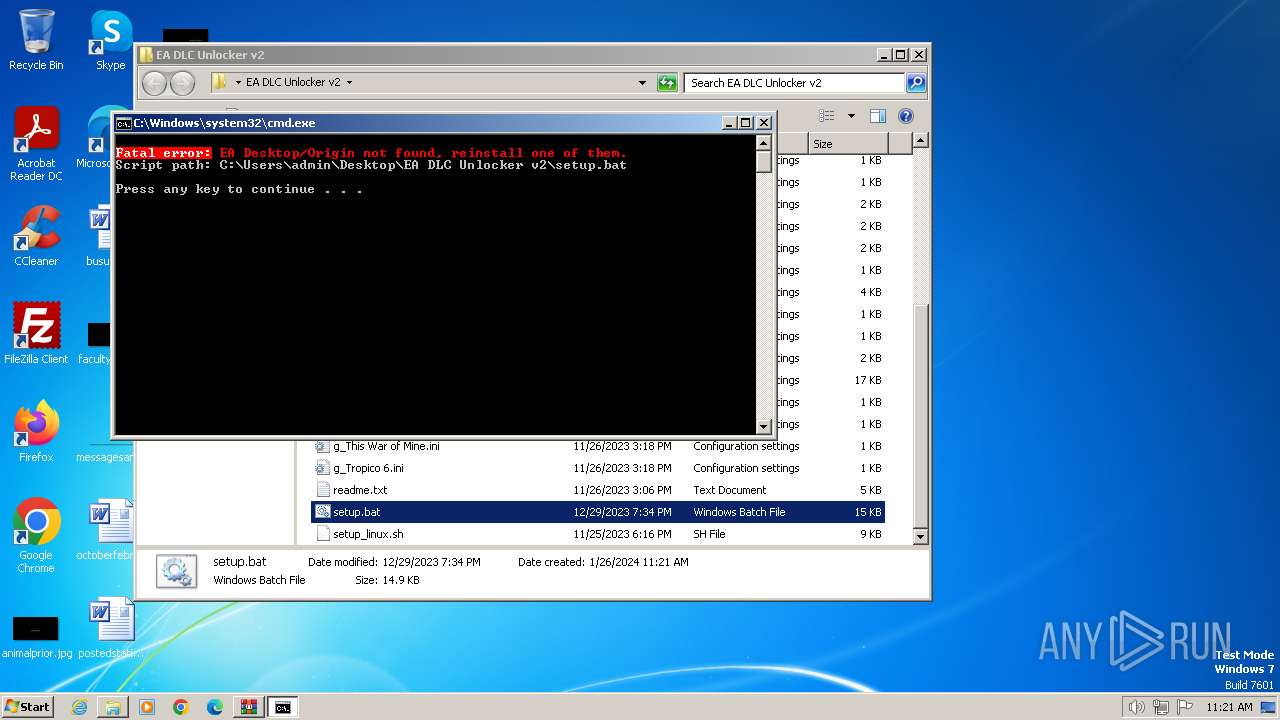Open the view options dropdown arrow
The height and width of the screenshot is (720, 1280).
click(851, 116)
